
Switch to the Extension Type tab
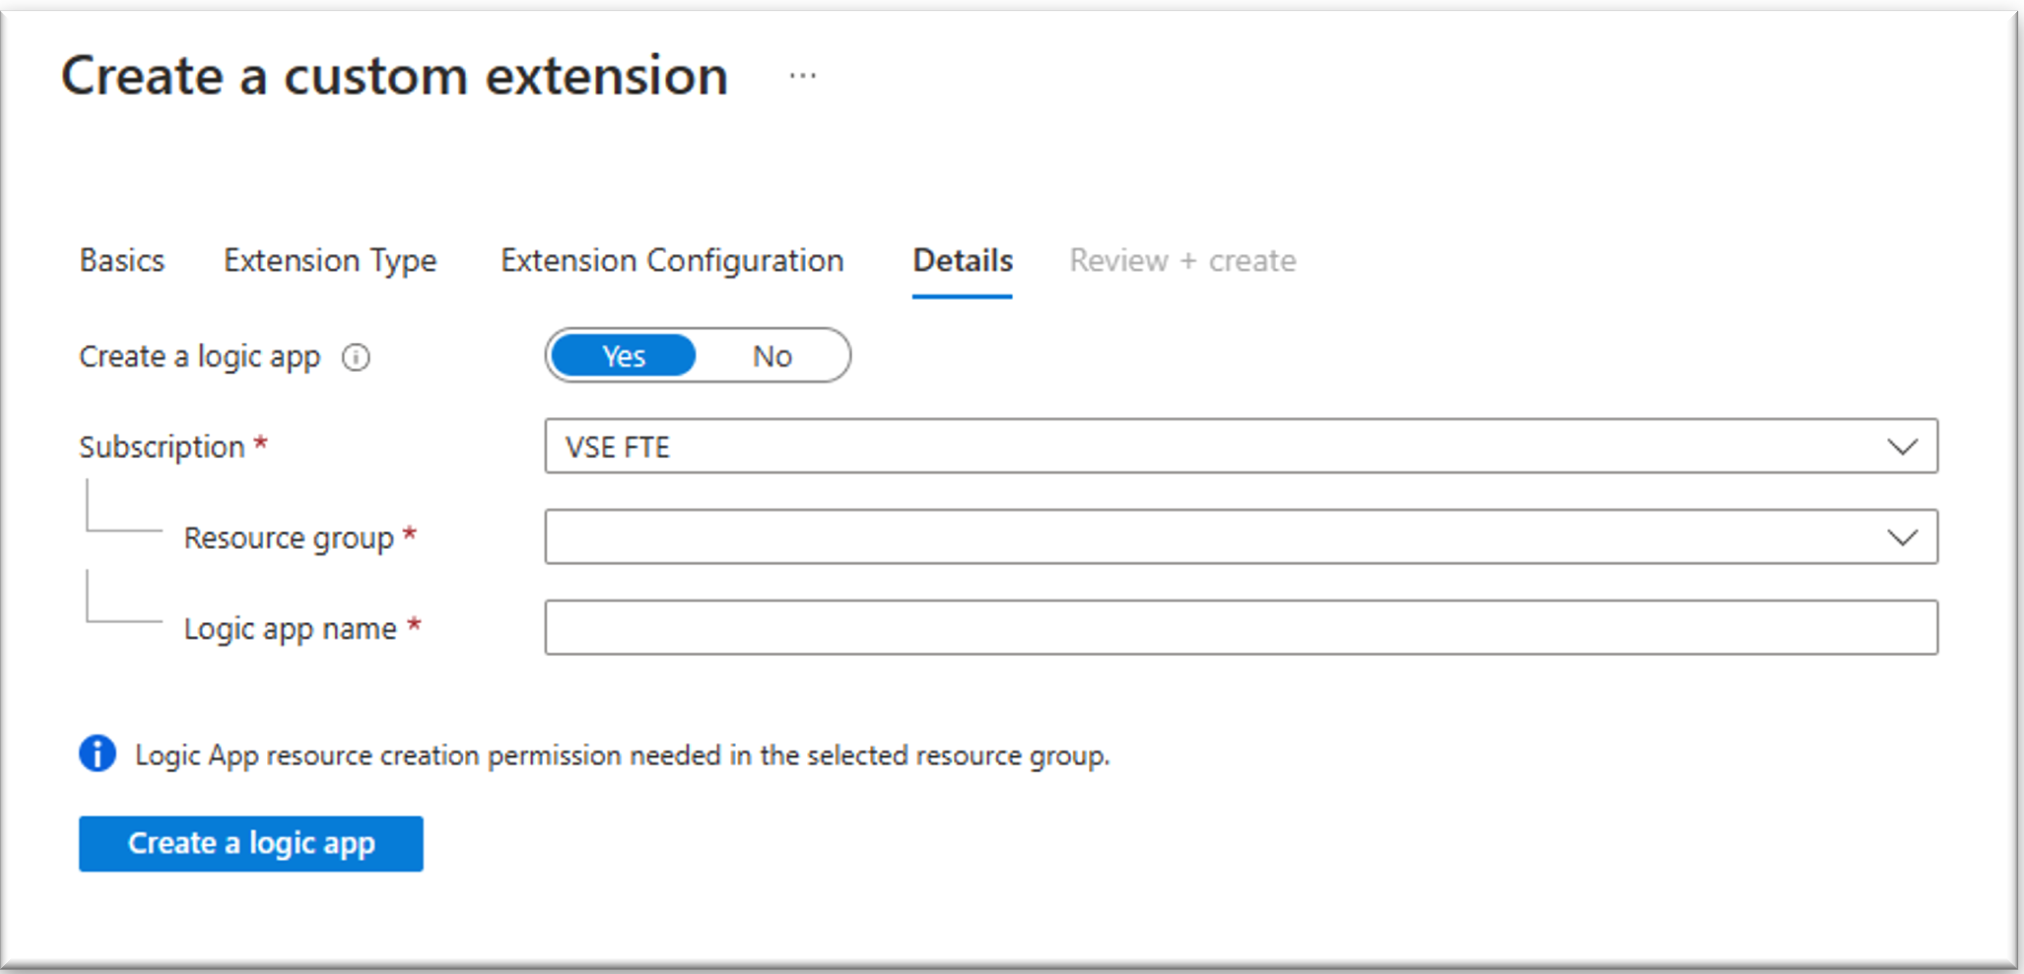click(x=330, y=261)
